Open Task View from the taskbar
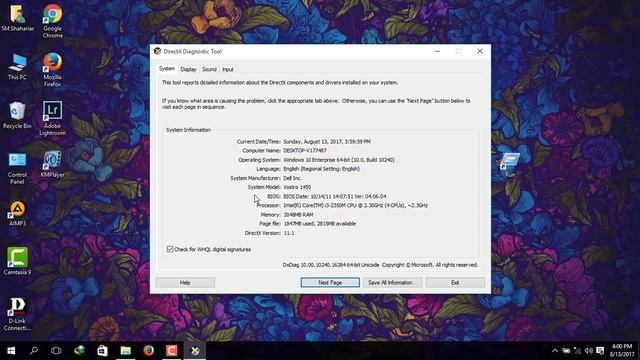Viewport: 640px width, 360px height. (56, 351)
